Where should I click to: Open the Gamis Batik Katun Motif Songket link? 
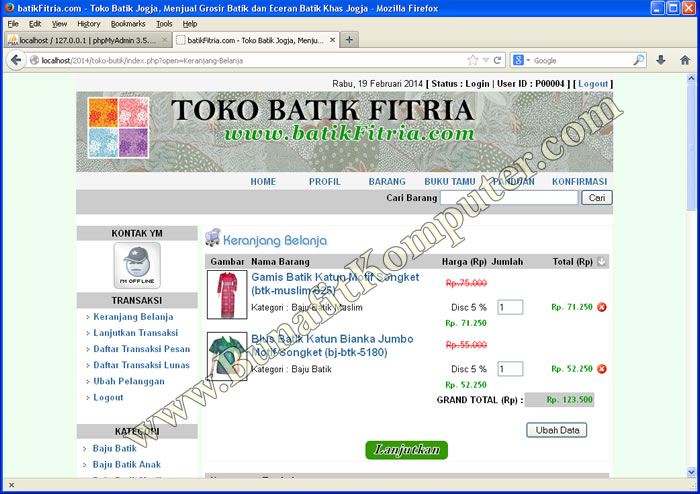click(335, 284)
